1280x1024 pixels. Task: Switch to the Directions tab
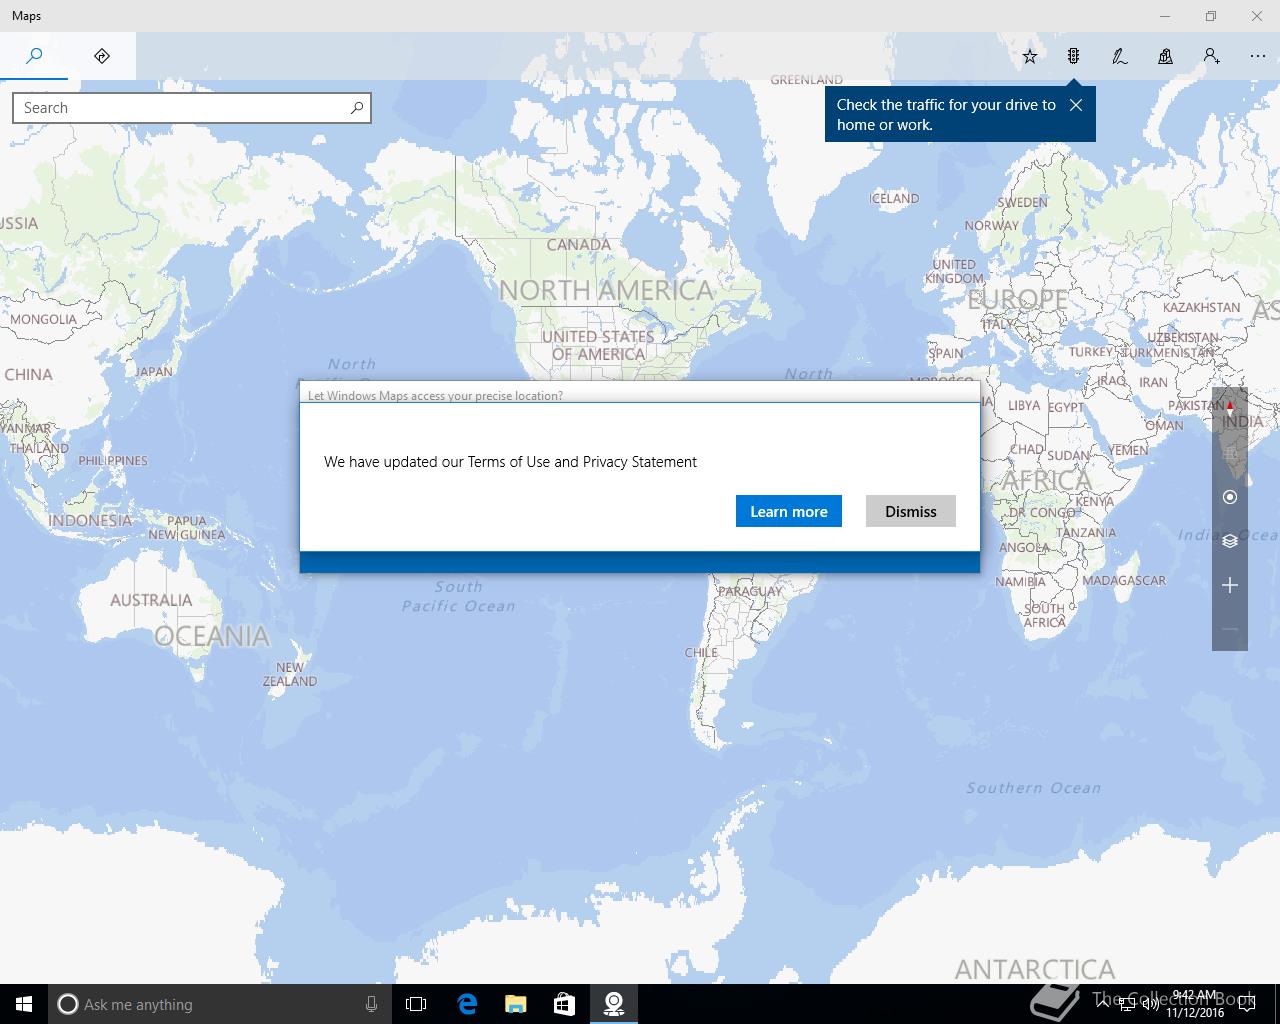coord(102,56)
